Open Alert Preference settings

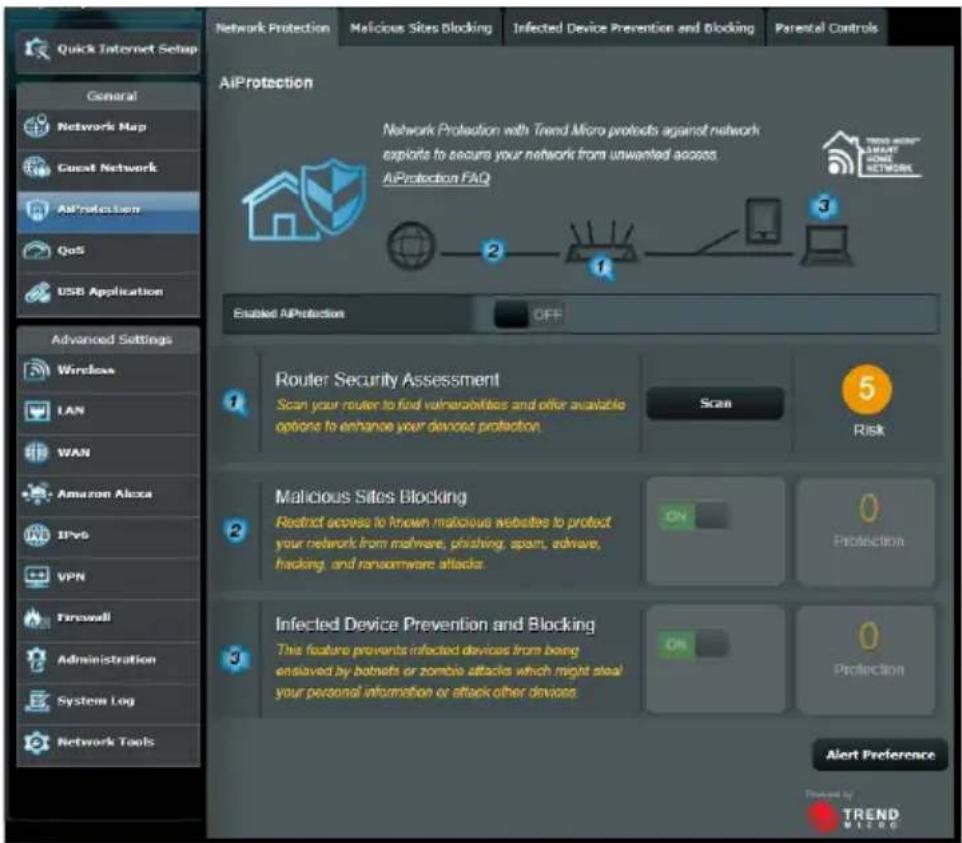(880, 755)
